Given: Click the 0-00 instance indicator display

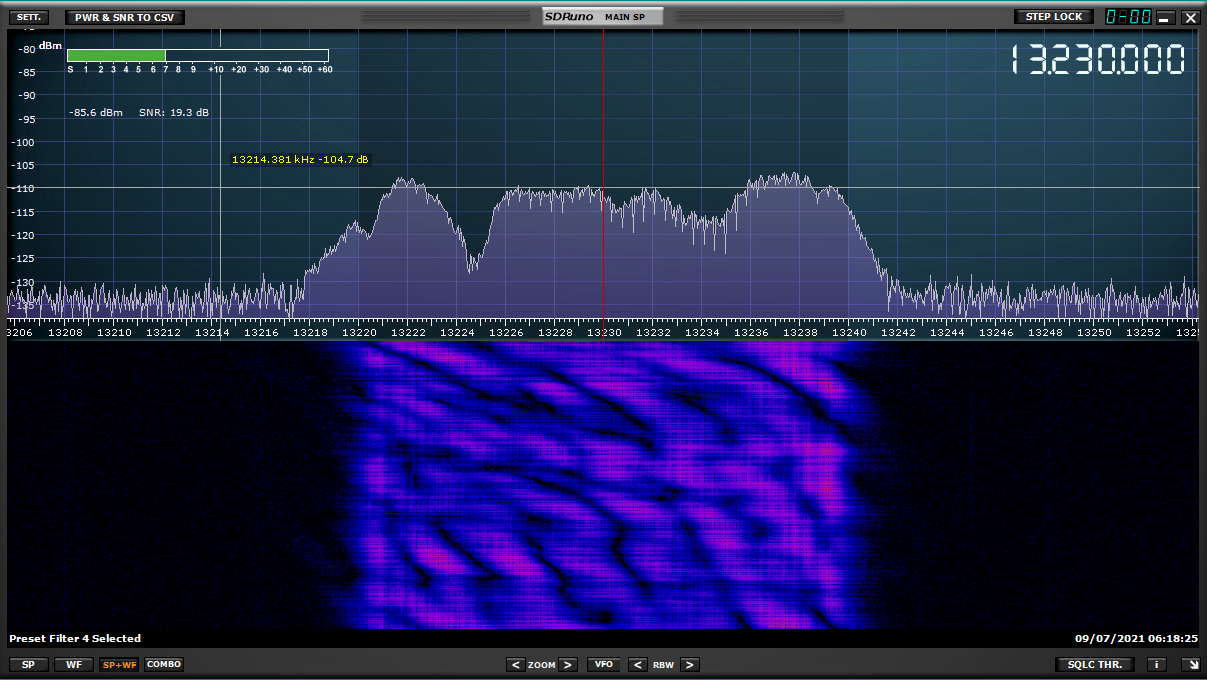Looking at the screenshot, I should click(1127, 17).
